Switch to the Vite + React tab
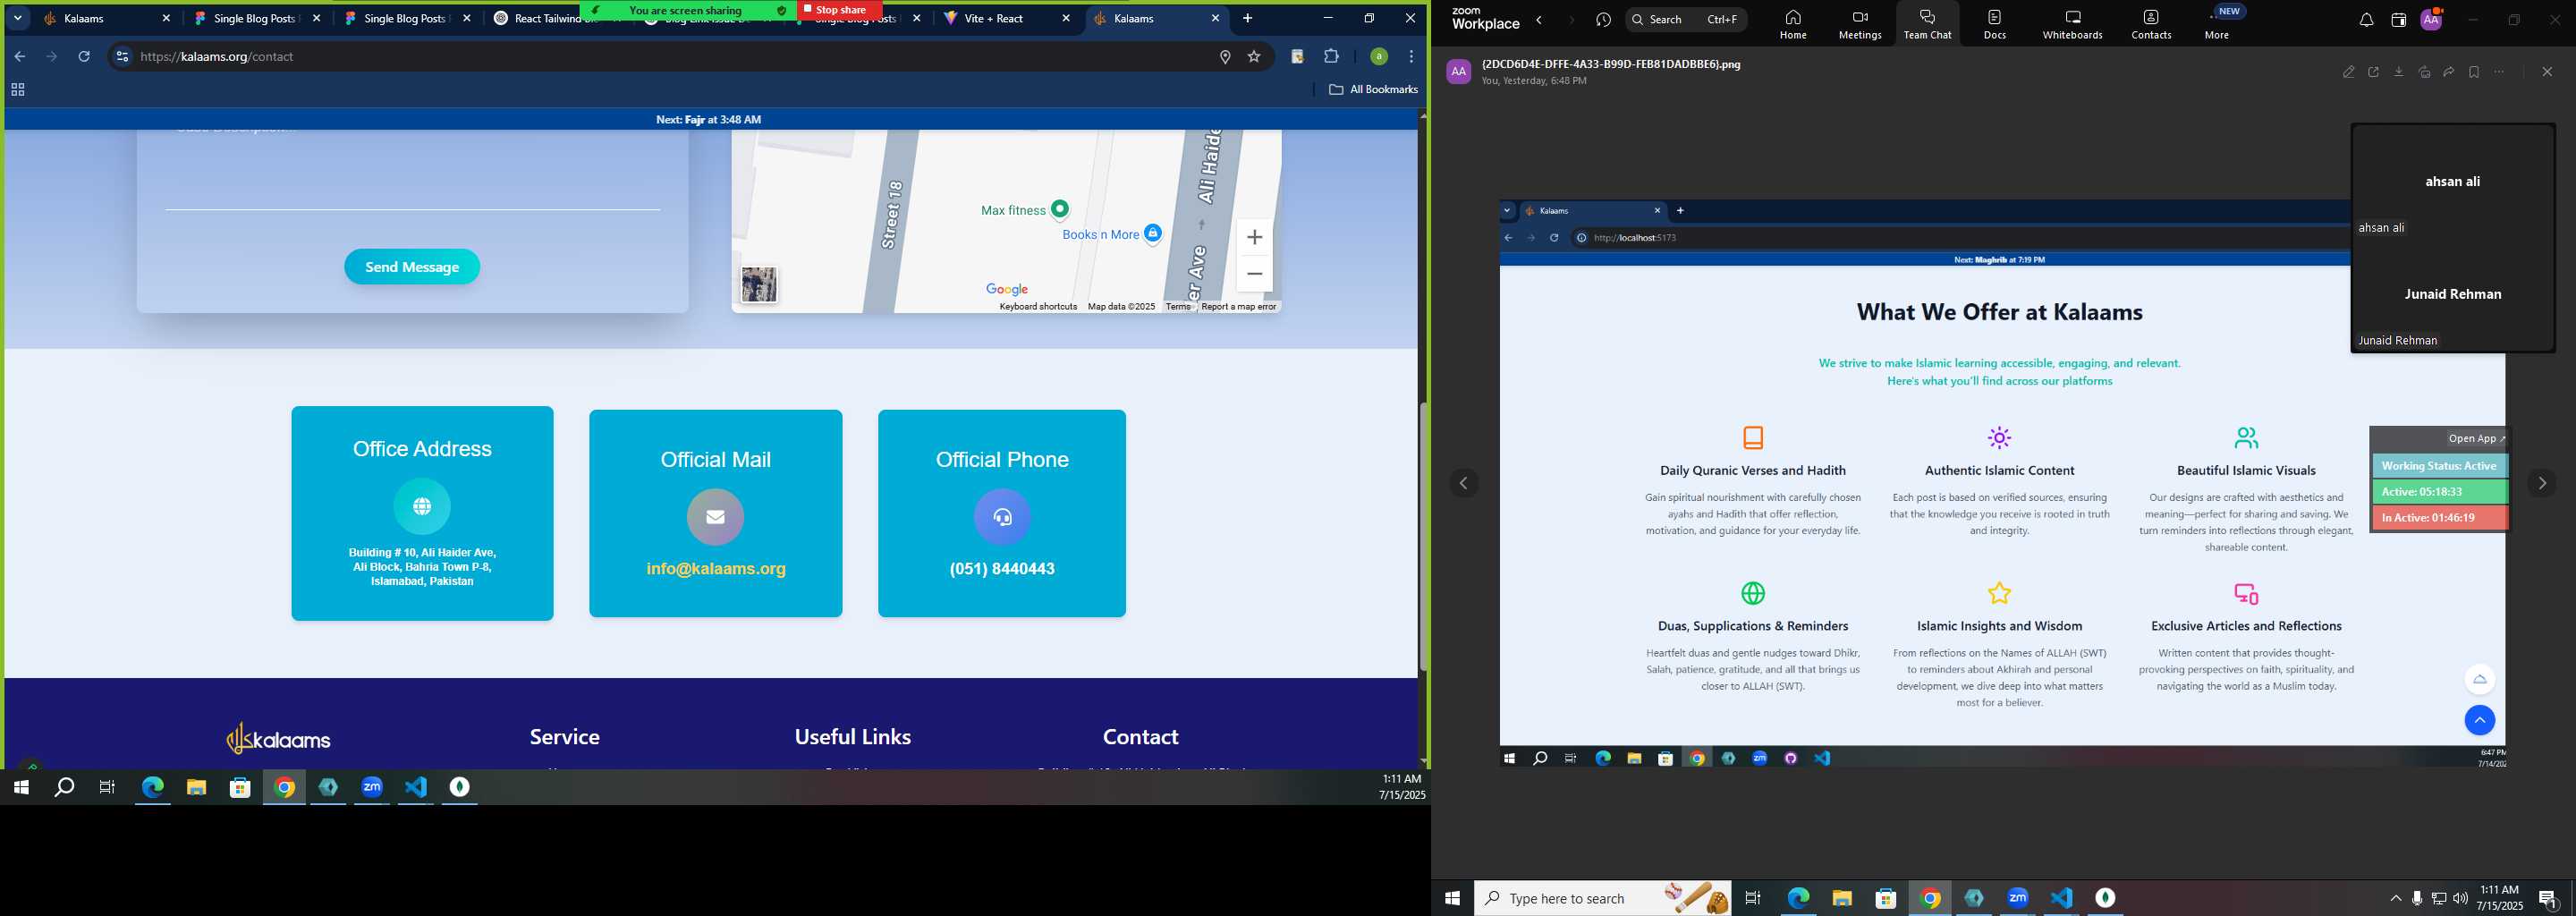 tap(1008, 18)
